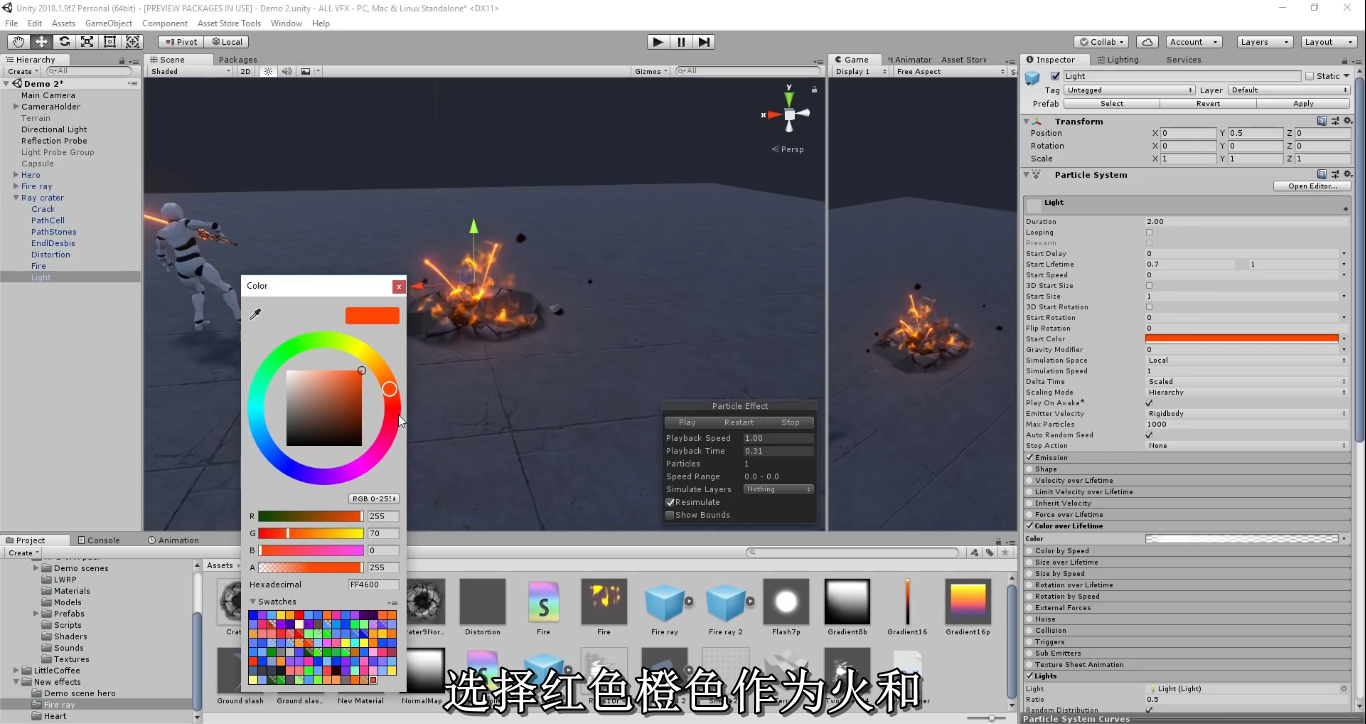The height and width of the screenshot is (724, 1366).
Task: Open the GameObject menu
Action: pyautogui.click(x=108, y=23)
